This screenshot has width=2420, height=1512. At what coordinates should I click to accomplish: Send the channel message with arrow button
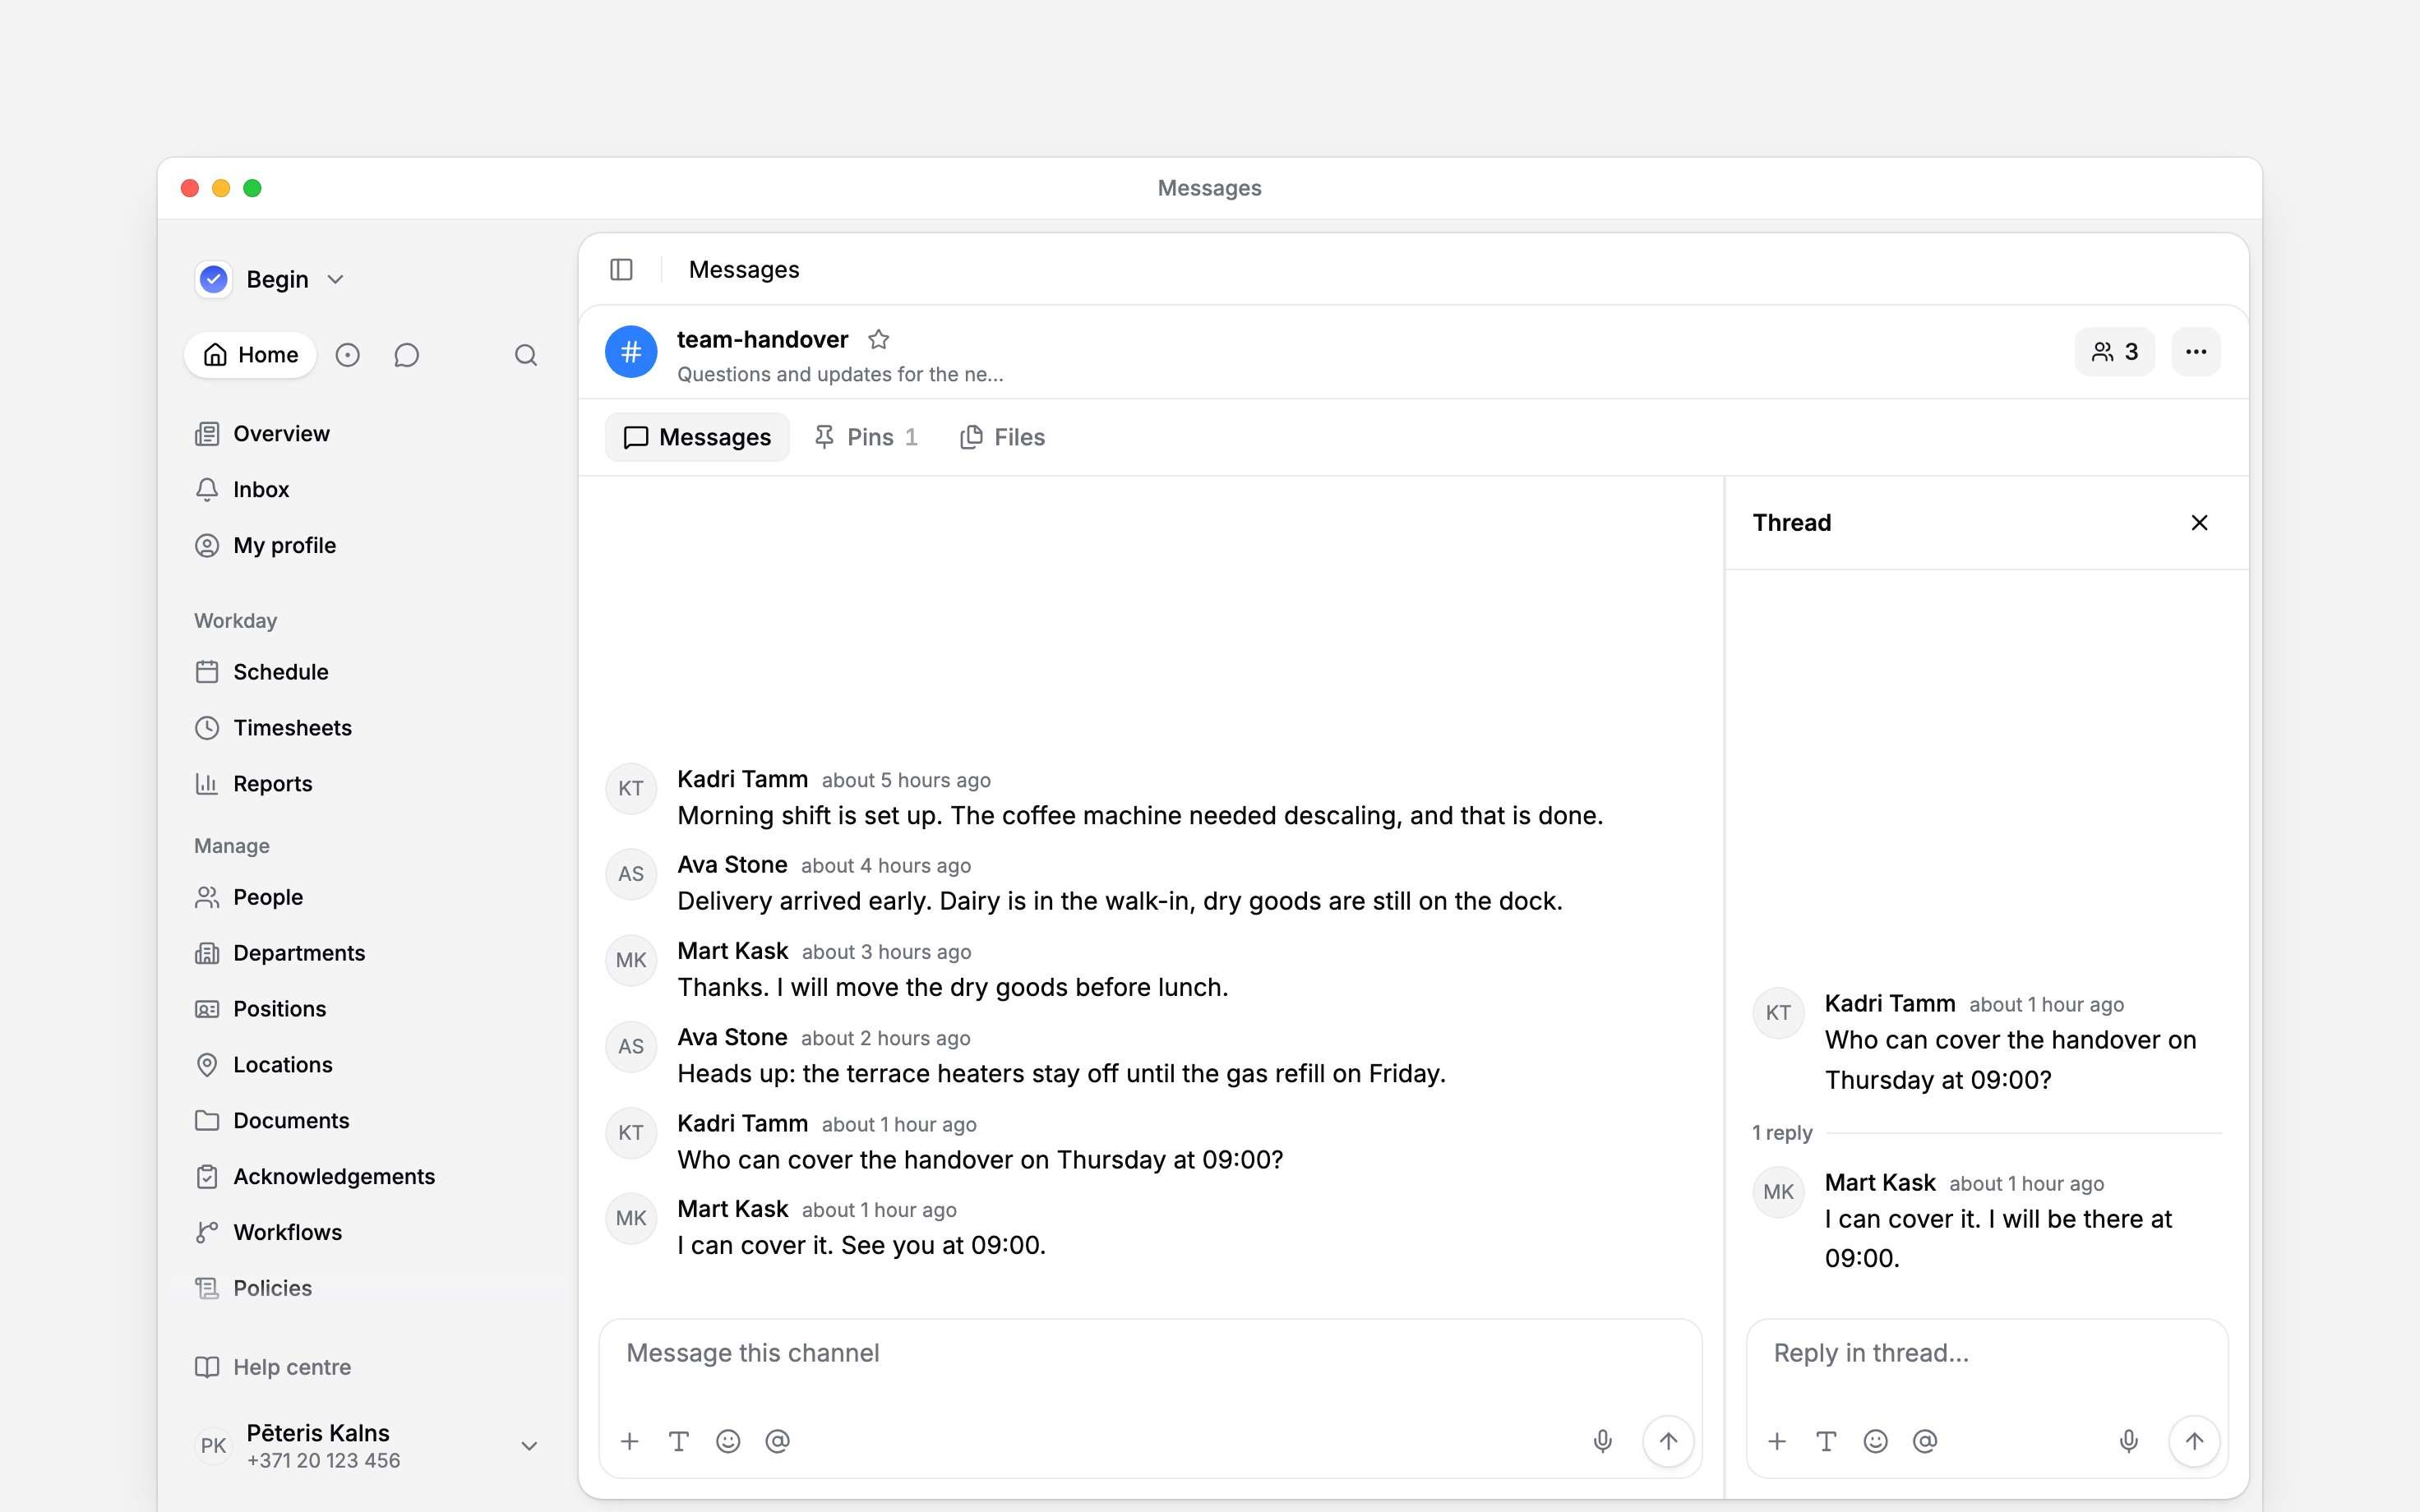point(1668,1441)
